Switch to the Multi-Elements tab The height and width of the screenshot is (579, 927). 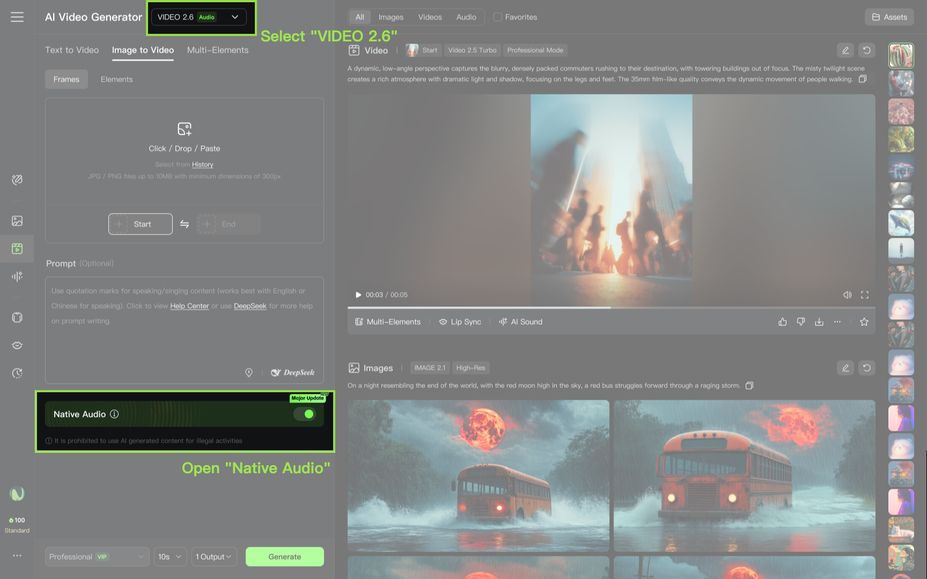(217, 50)
